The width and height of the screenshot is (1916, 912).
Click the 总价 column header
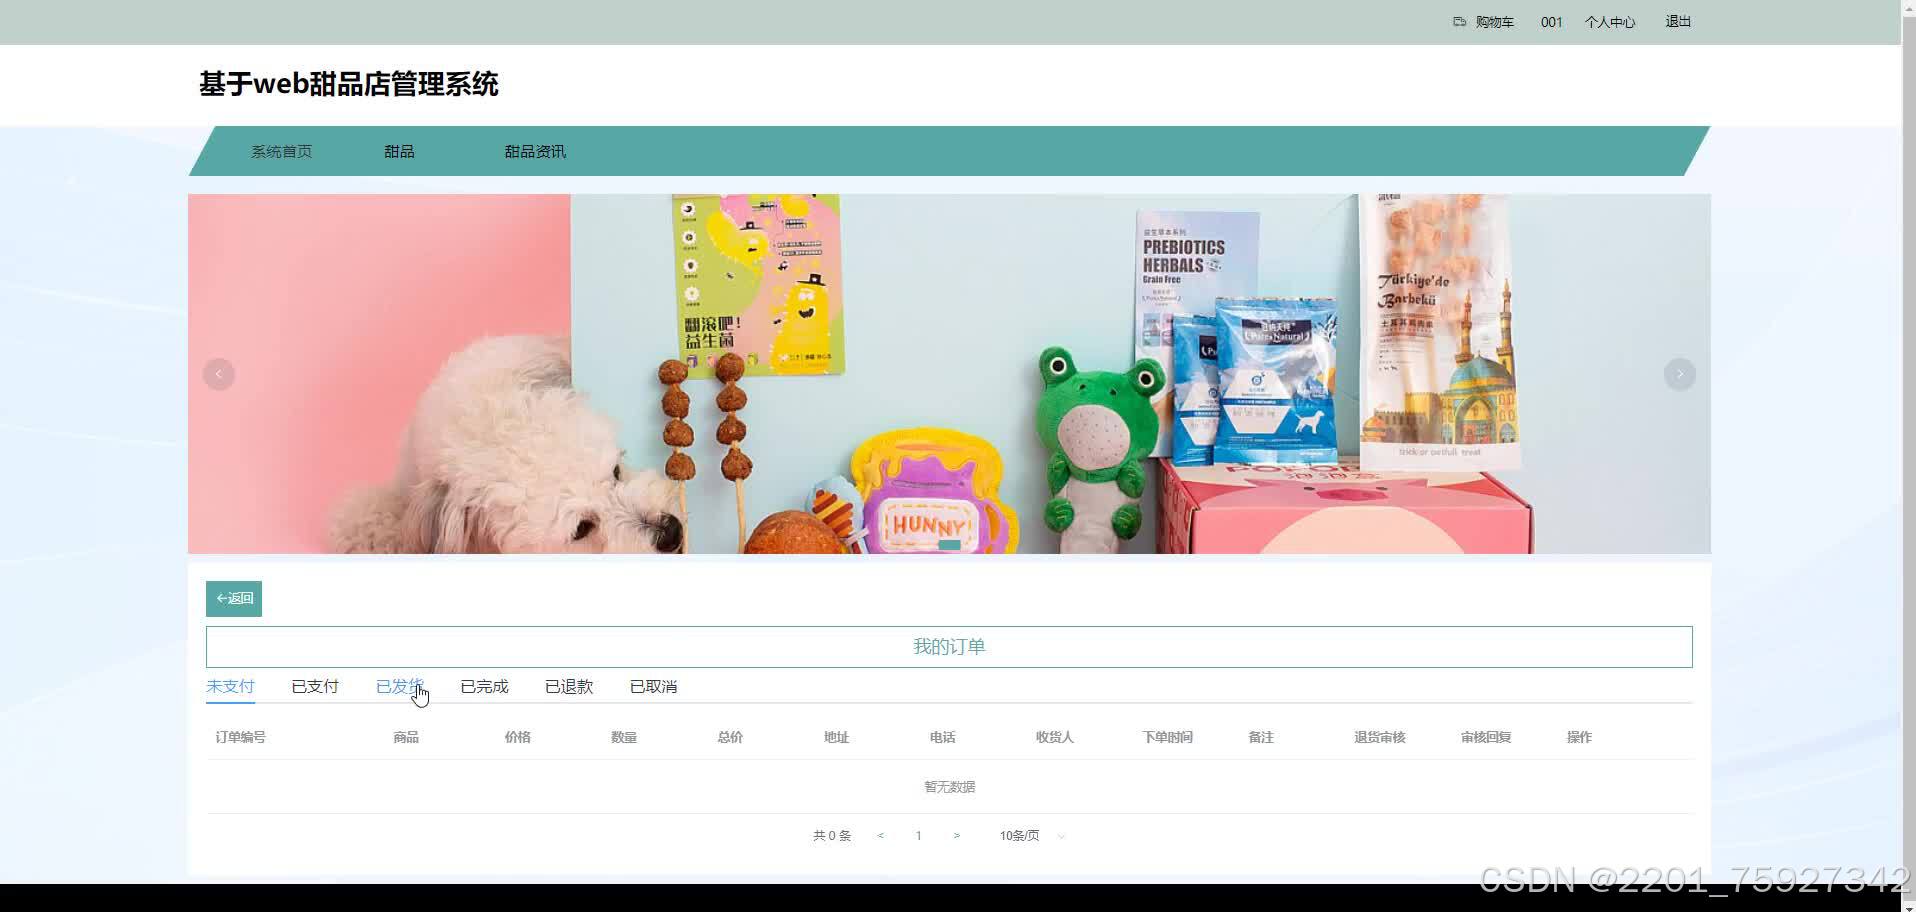pos(730,737)
